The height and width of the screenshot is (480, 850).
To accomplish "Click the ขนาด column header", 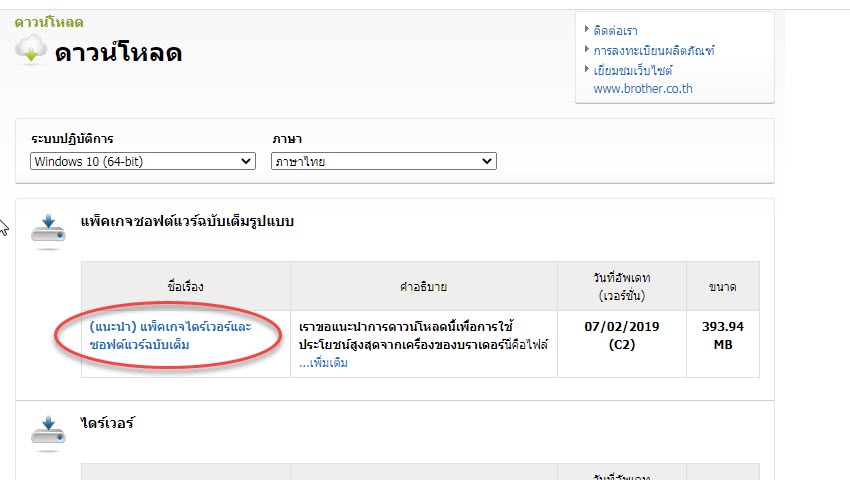I will click(723, 286).
